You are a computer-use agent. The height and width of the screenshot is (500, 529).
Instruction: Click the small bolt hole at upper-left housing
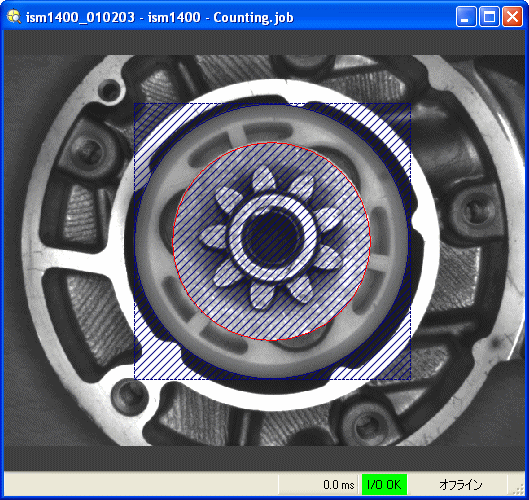tap(110, 90)
